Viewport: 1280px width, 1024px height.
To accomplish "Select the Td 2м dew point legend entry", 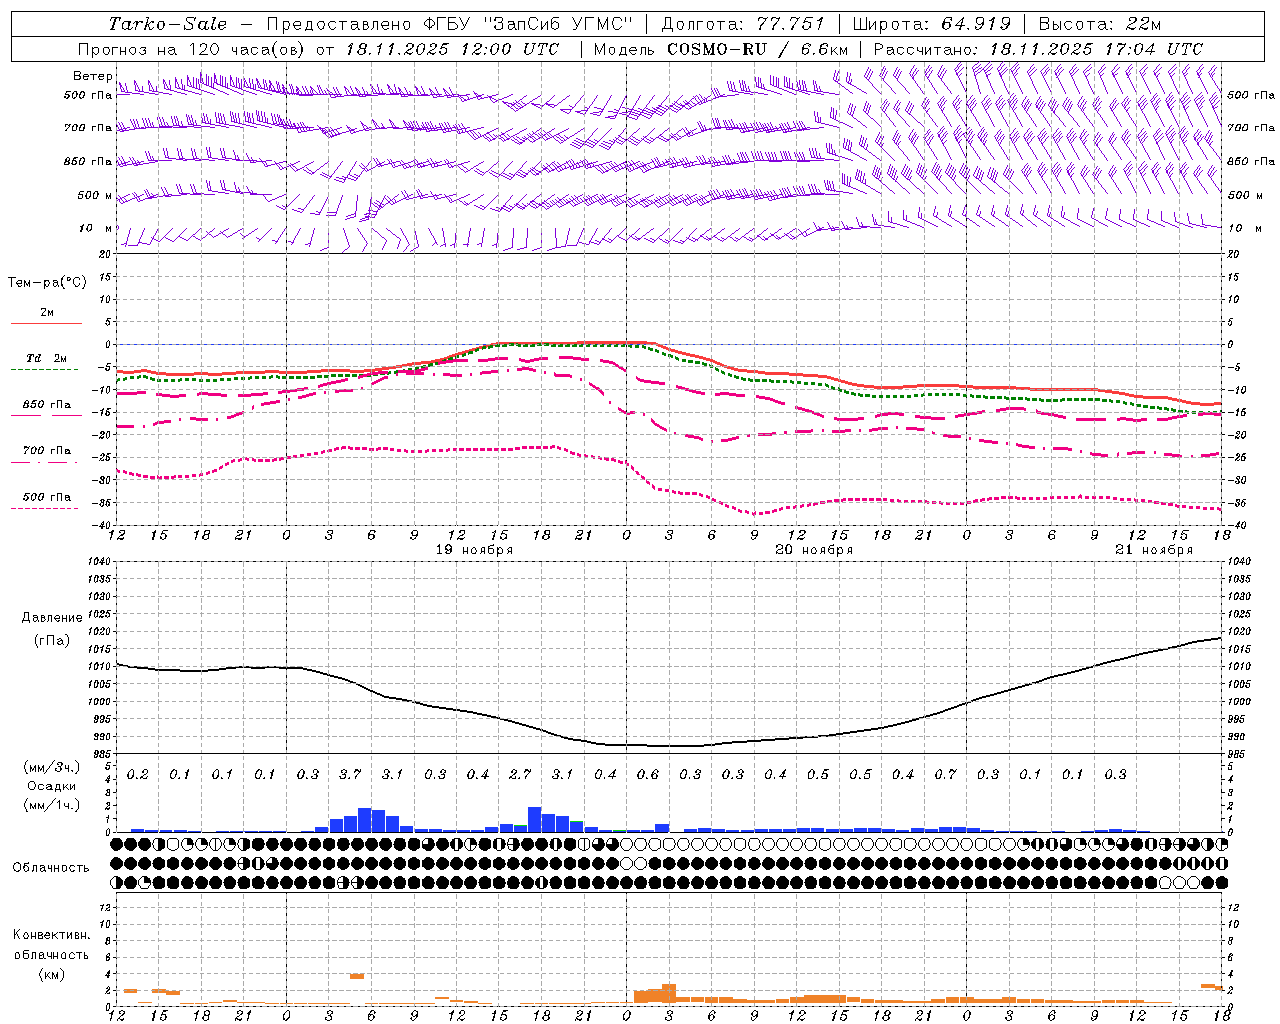I will pos(45,363).
